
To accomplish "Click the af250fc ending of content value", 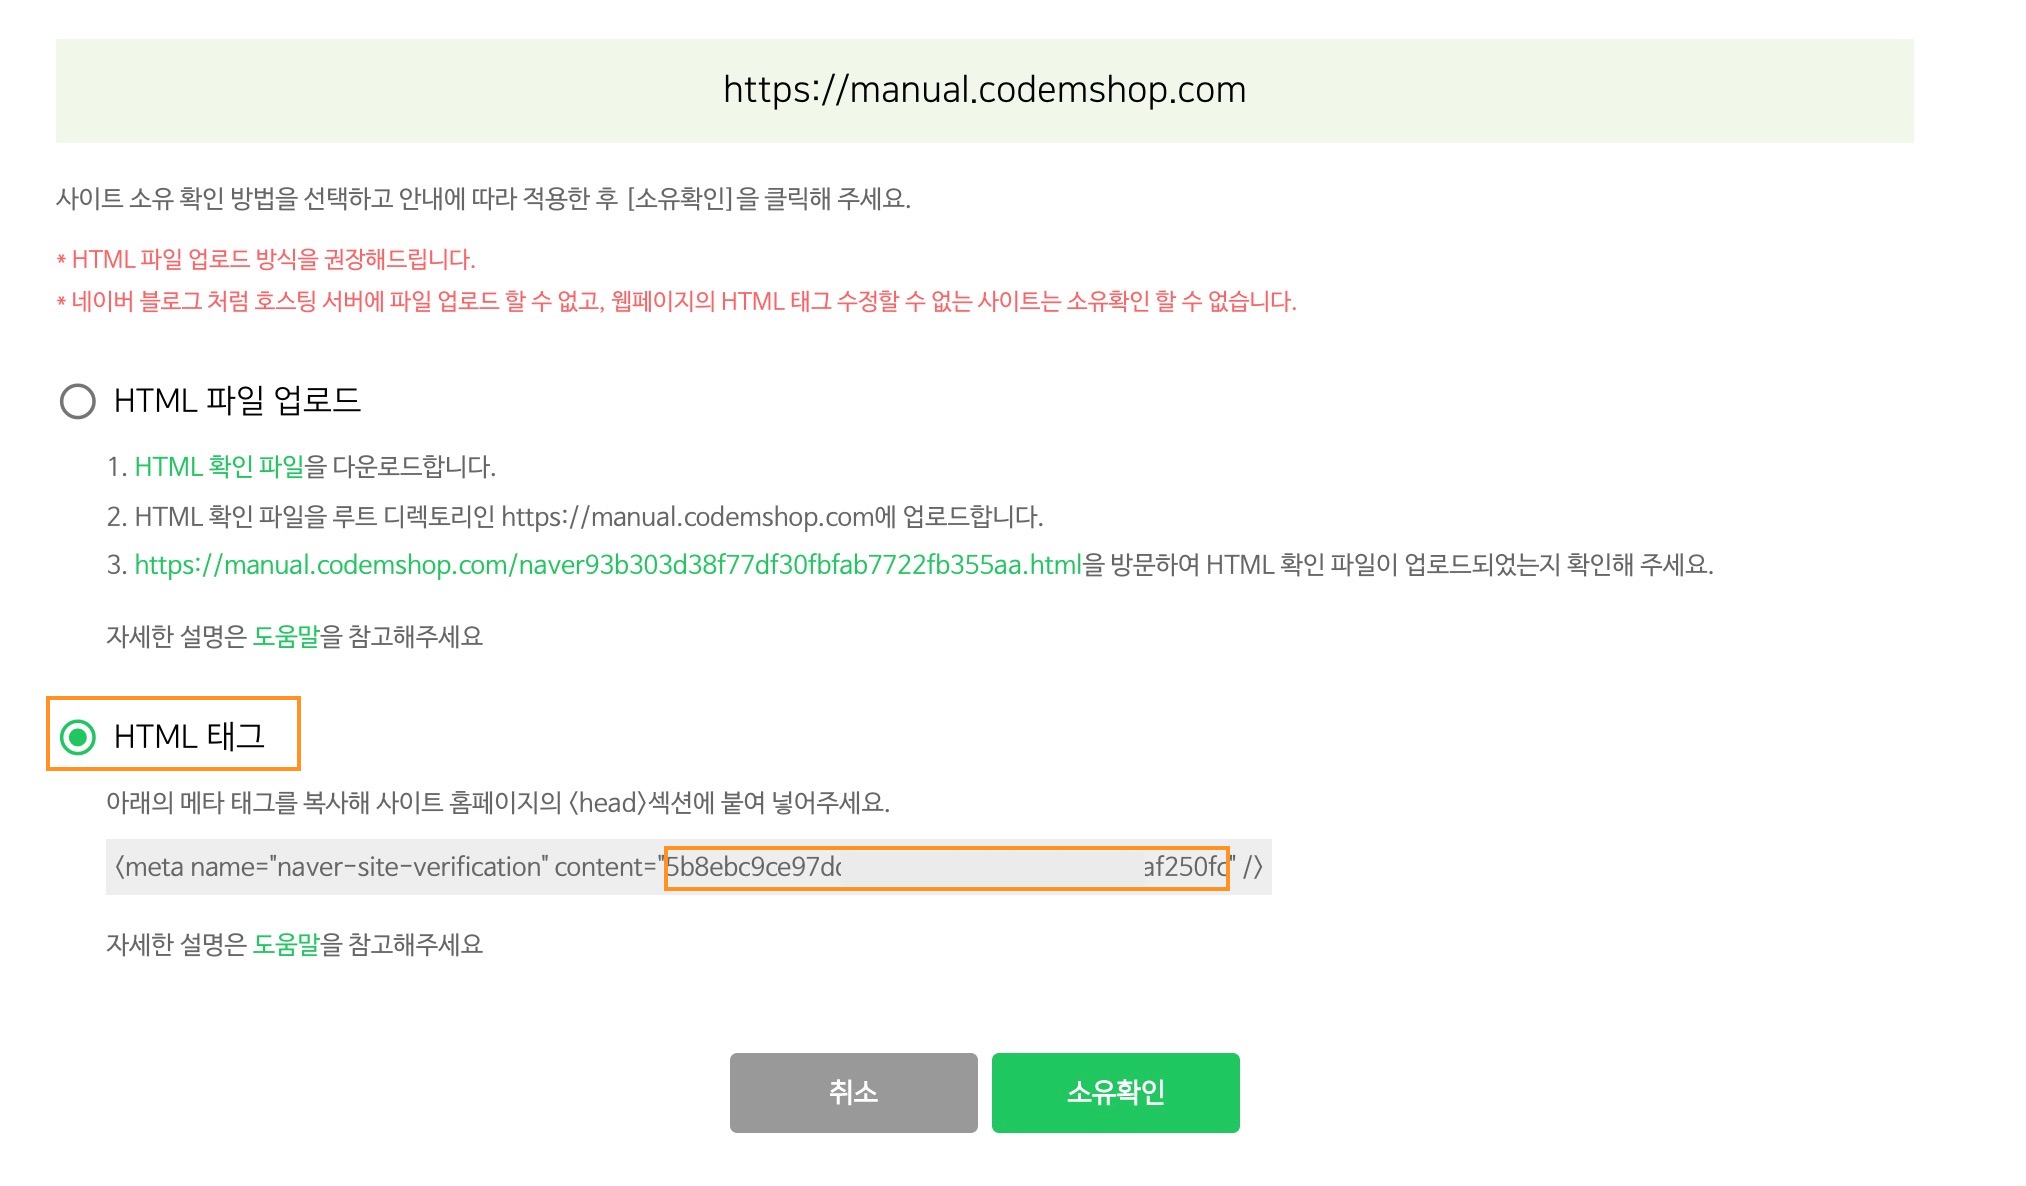I will pyautogui.click(x=1186, y=867).
